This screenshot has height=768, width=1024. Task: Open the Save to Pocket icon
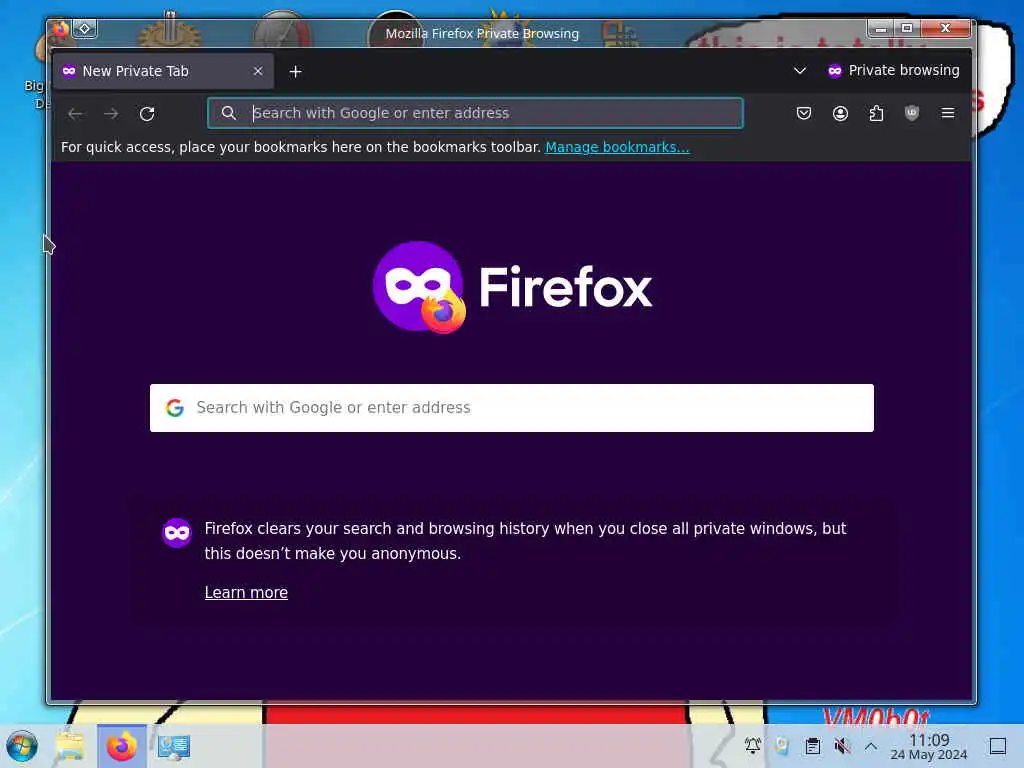(804, 113)
